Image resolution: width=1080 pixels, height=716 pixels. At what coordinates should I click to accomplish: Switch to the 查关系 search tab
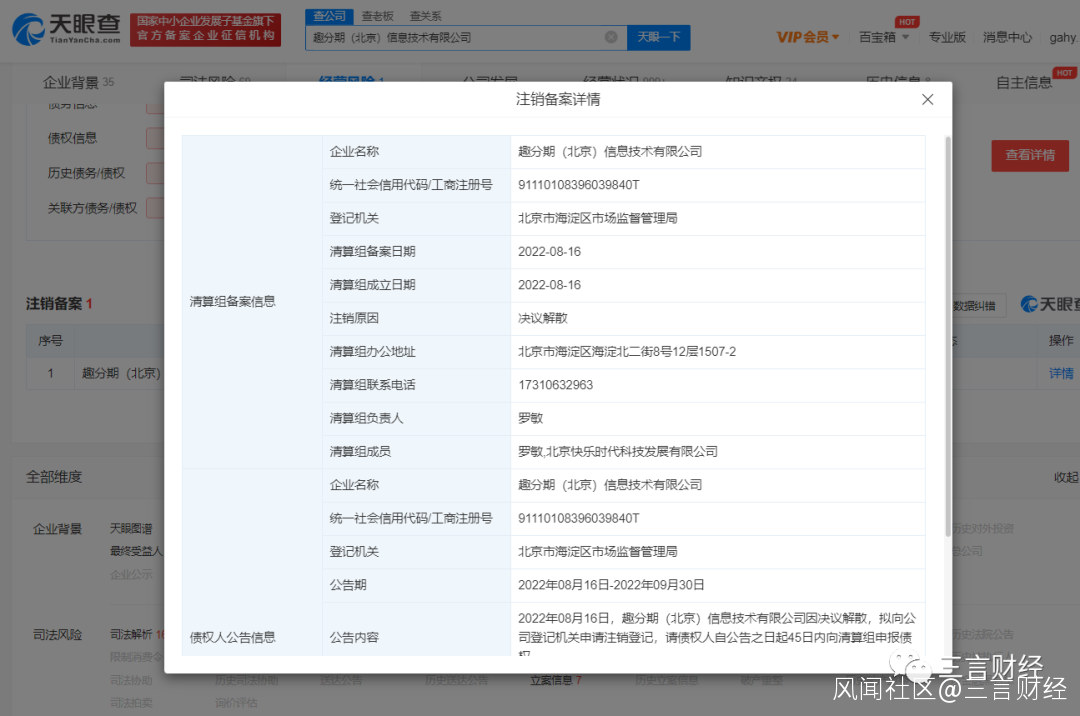(425, 16)
